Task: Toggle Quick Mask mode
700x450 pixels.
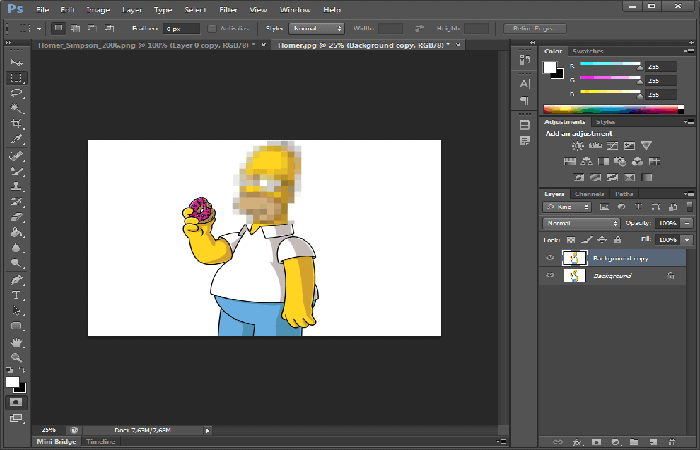Action: [16, 402]
